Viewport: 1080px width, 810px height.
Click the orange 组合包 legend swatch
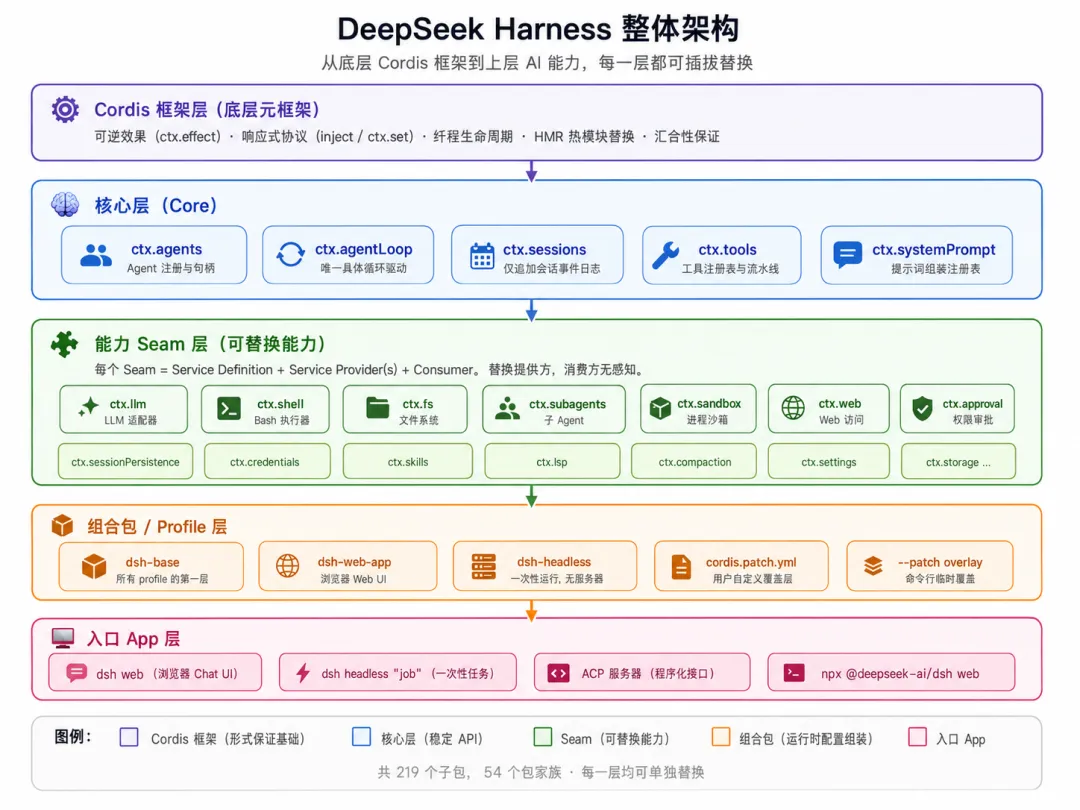[721, 737]
